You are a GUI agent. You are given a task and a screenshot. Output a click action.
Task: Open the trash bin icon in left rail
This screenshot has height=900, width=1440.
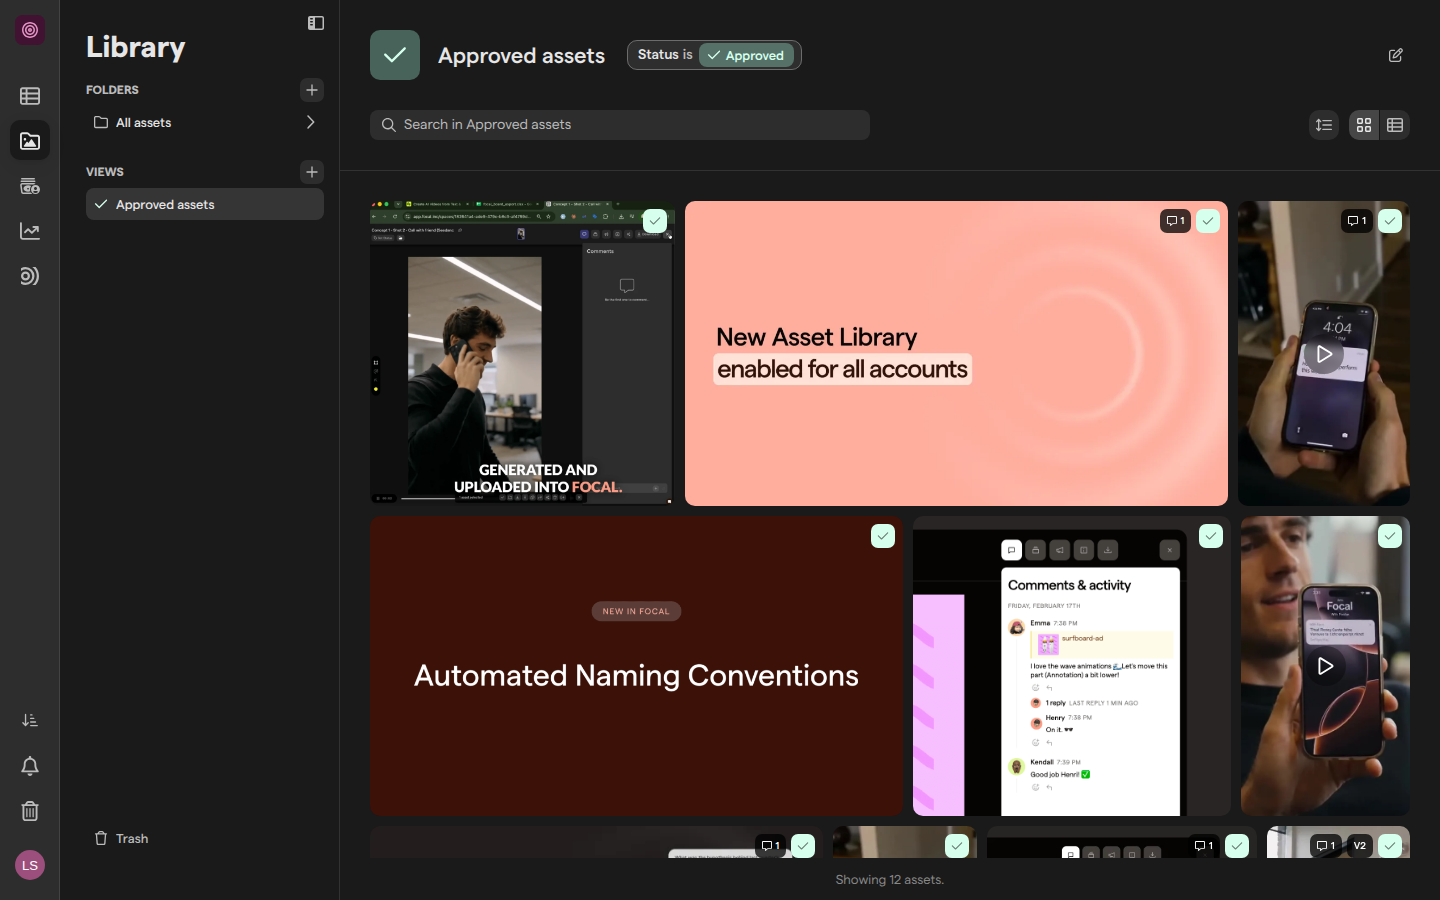30,811
